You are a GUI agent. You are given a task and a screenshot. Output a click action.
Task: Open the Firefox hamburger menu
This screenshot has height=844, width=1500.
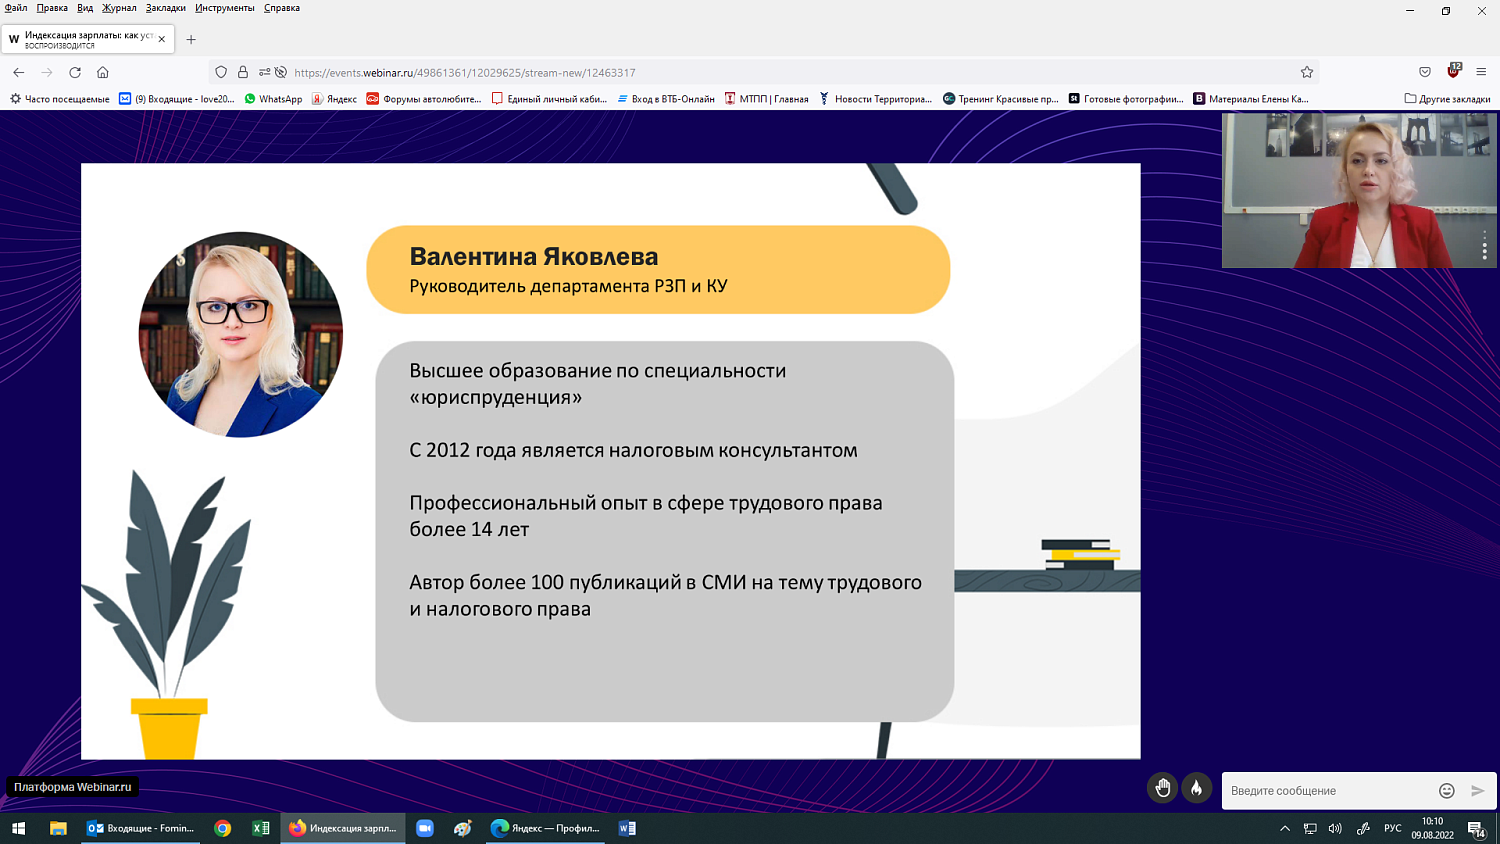[1482, 72]
